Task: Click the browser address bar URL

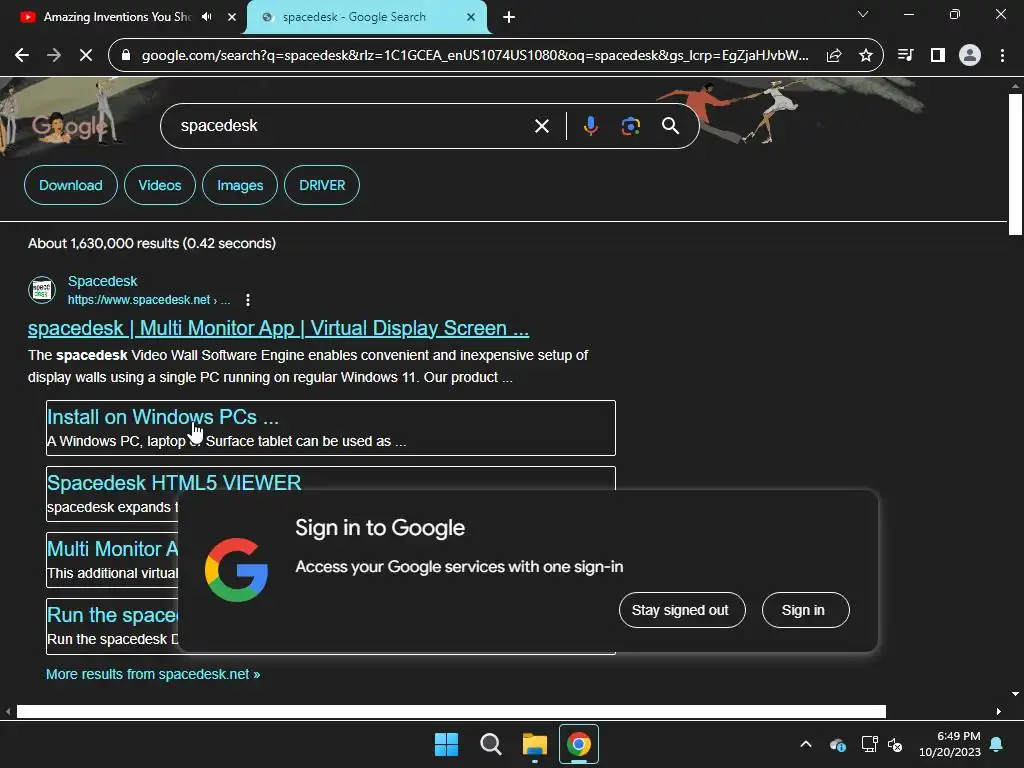Action: [475, 56]
